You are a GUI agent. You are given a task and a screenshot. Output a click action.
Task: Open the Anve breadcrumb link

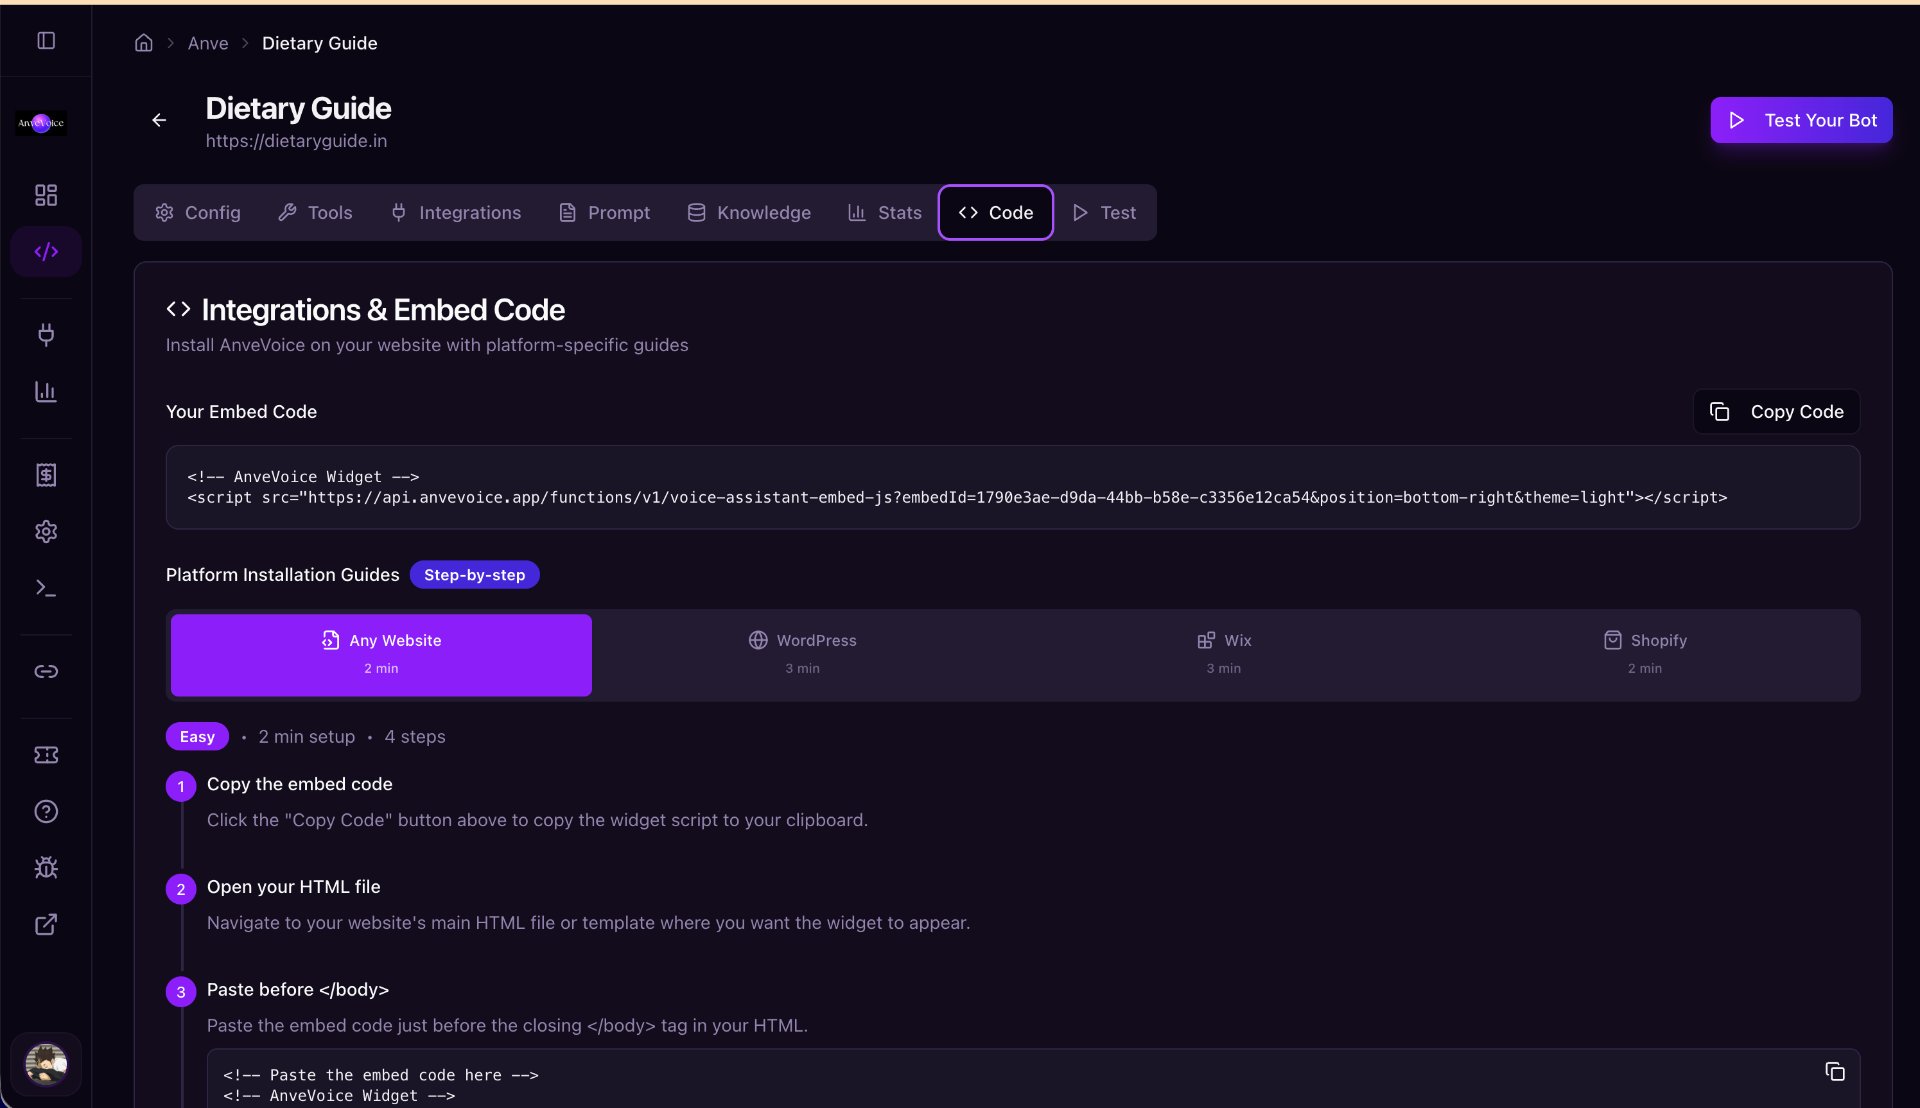[208, 43]
